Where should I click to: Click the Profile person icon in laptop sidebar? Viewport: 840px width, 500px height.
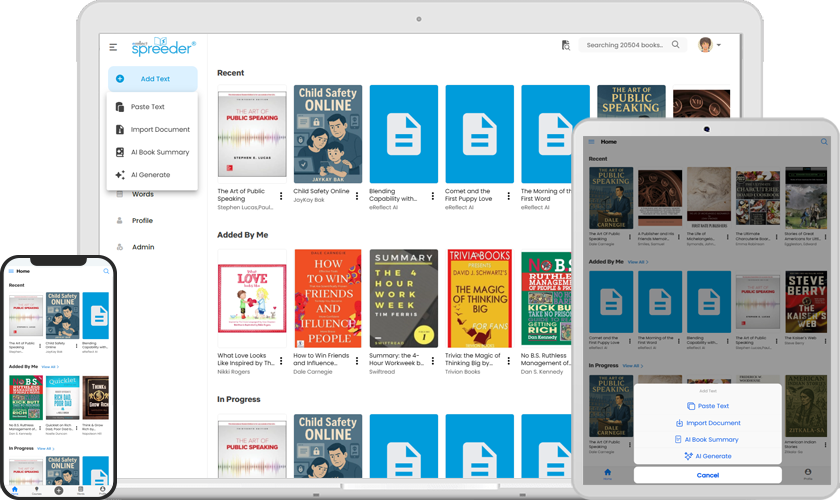119,220
